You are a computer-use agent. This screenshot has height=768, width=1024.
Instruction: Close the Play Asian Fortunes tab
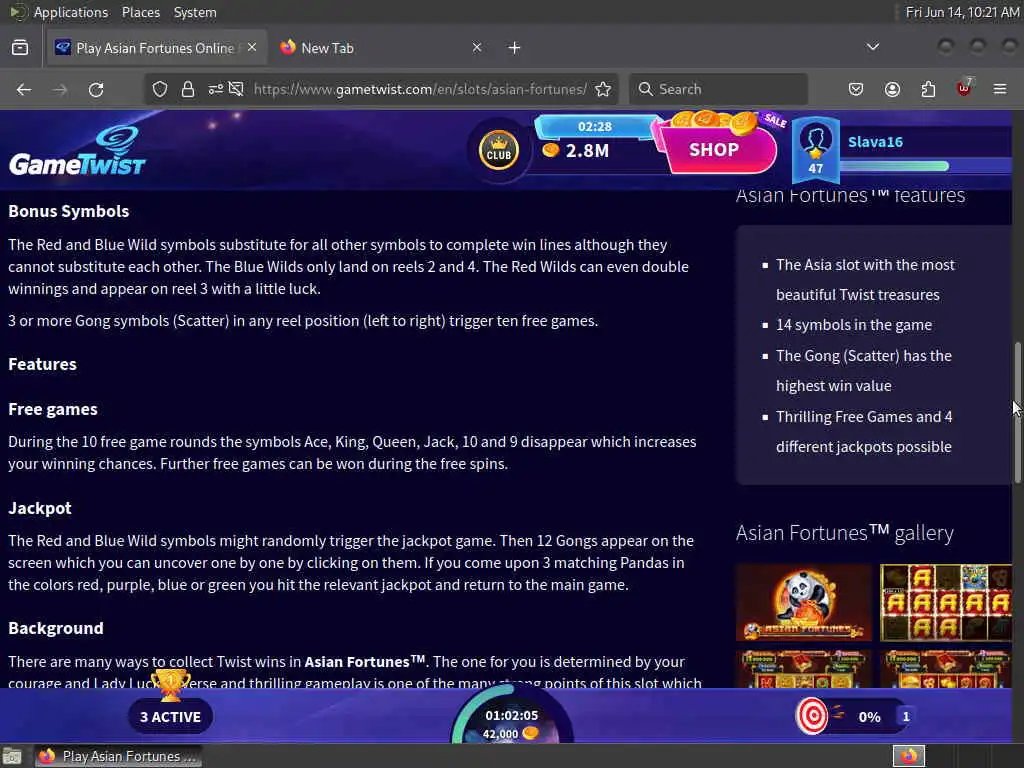click(x=252, y=48)
